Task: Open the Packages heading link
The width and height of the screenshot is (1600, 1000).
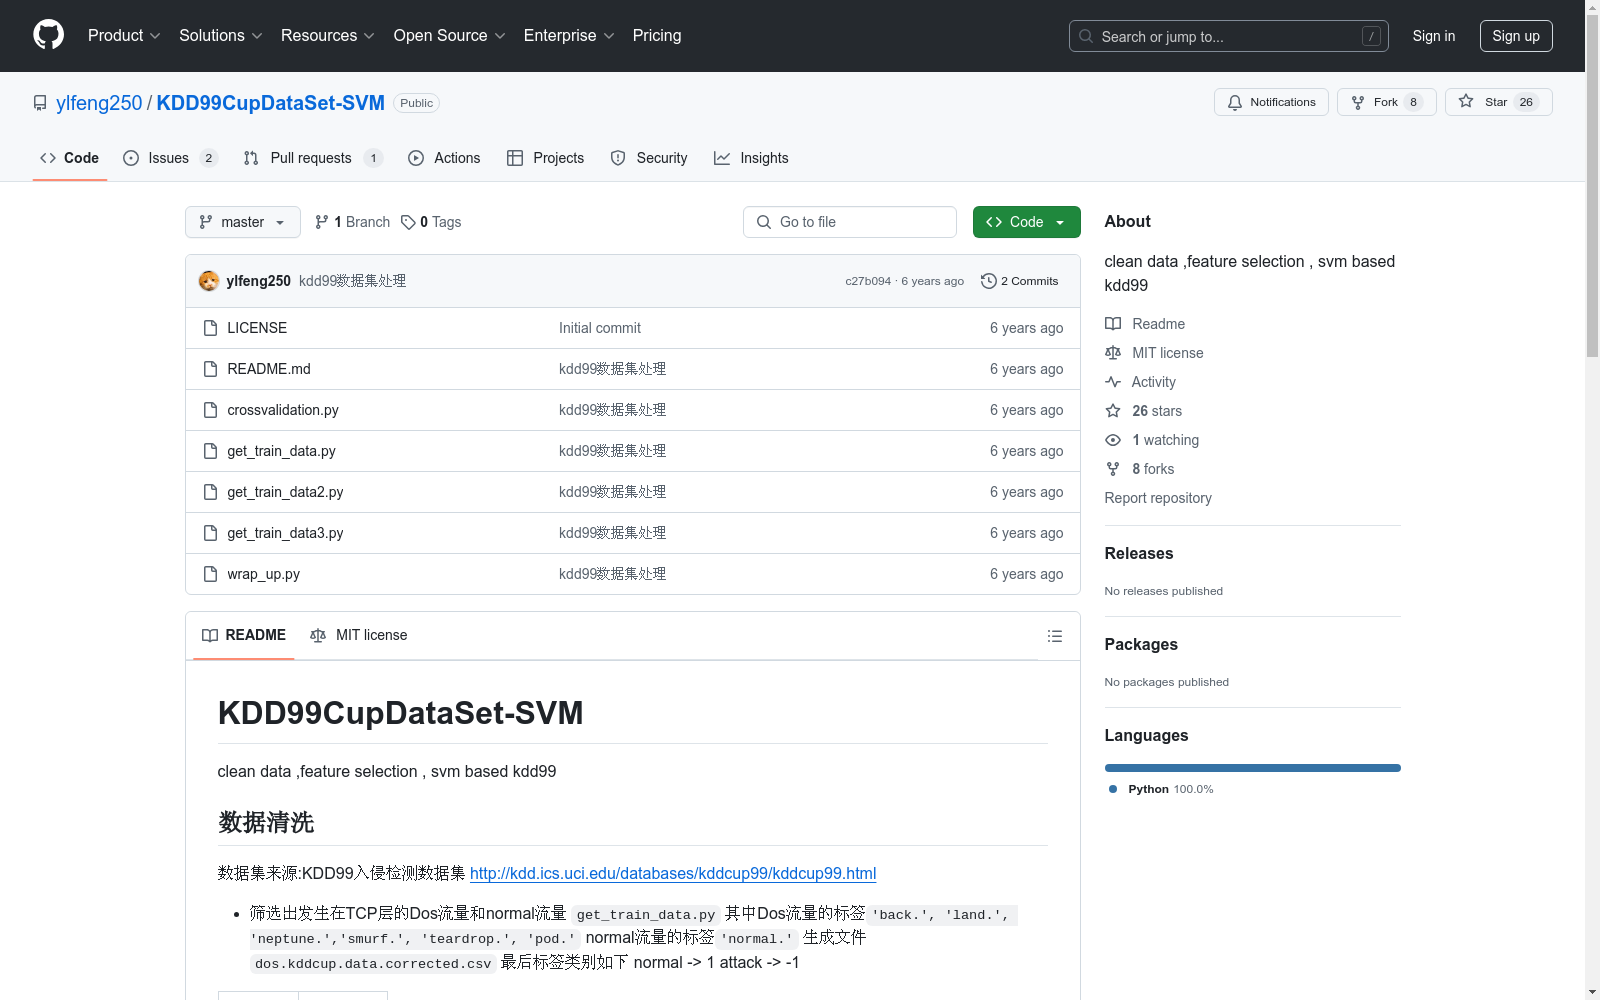Action: tap(1141, 644)
